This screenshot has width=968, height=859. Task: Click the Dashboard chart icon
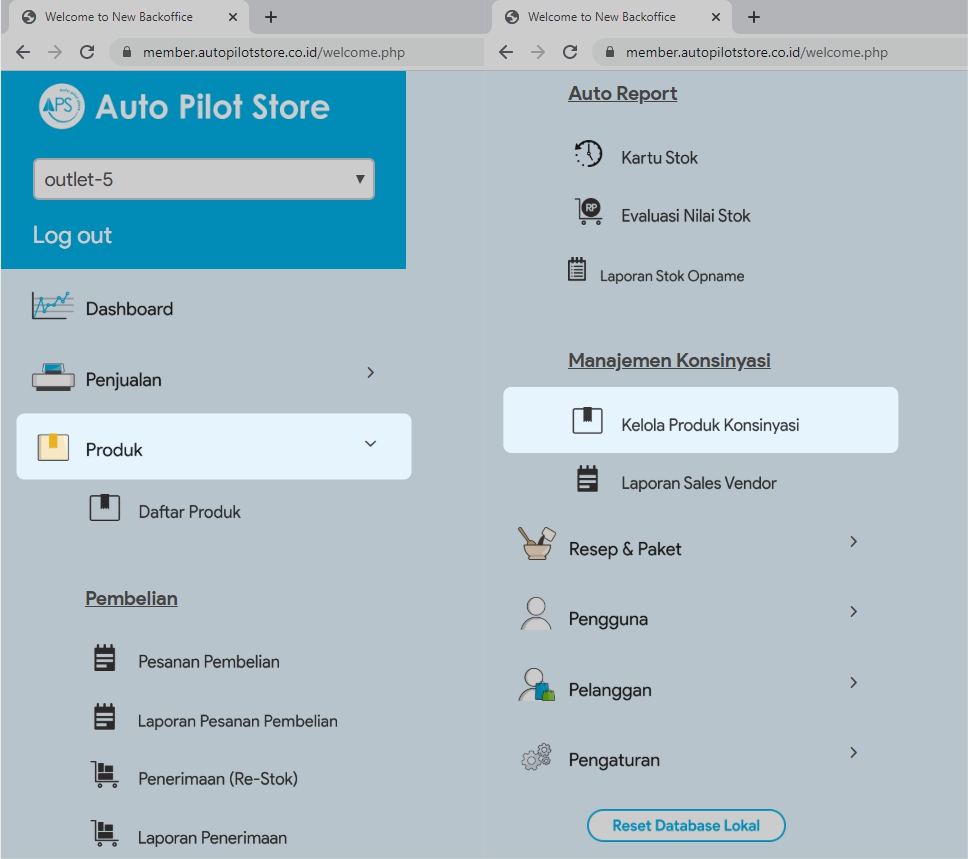pyautogui.click(x=52, y=307)
